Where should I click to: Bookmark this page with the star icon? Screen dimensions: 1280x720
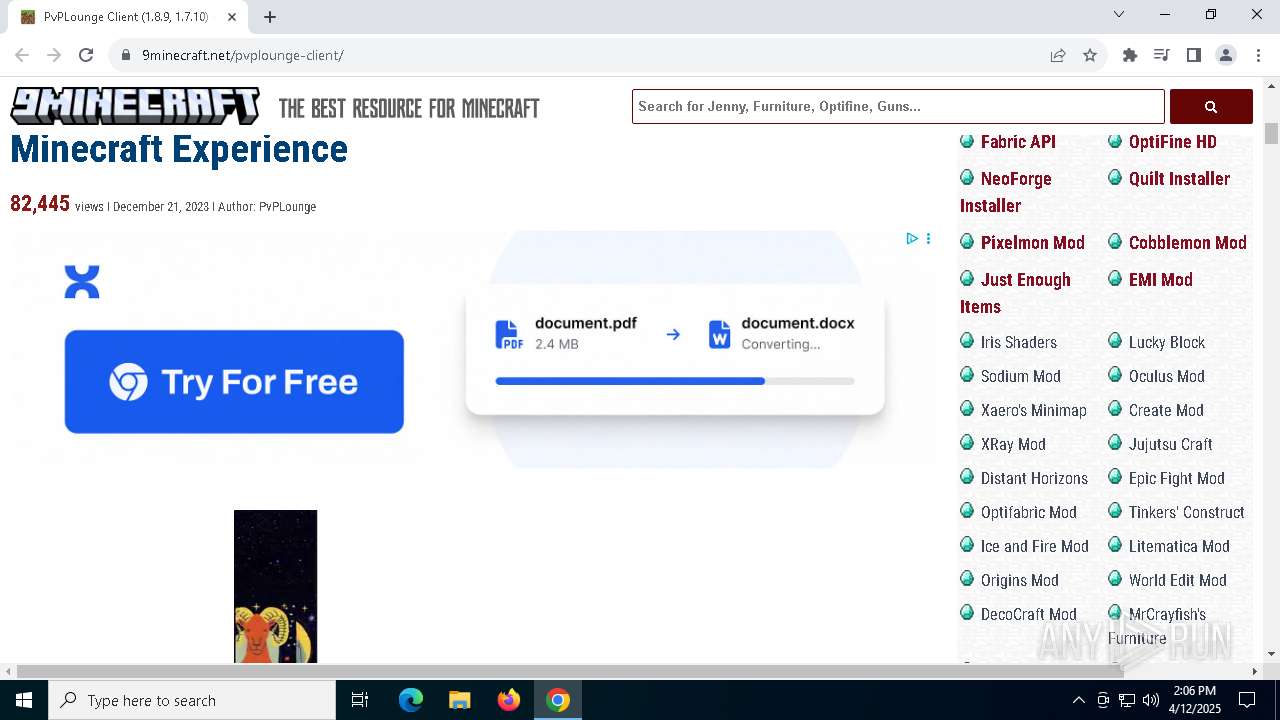pos(1090,55)
